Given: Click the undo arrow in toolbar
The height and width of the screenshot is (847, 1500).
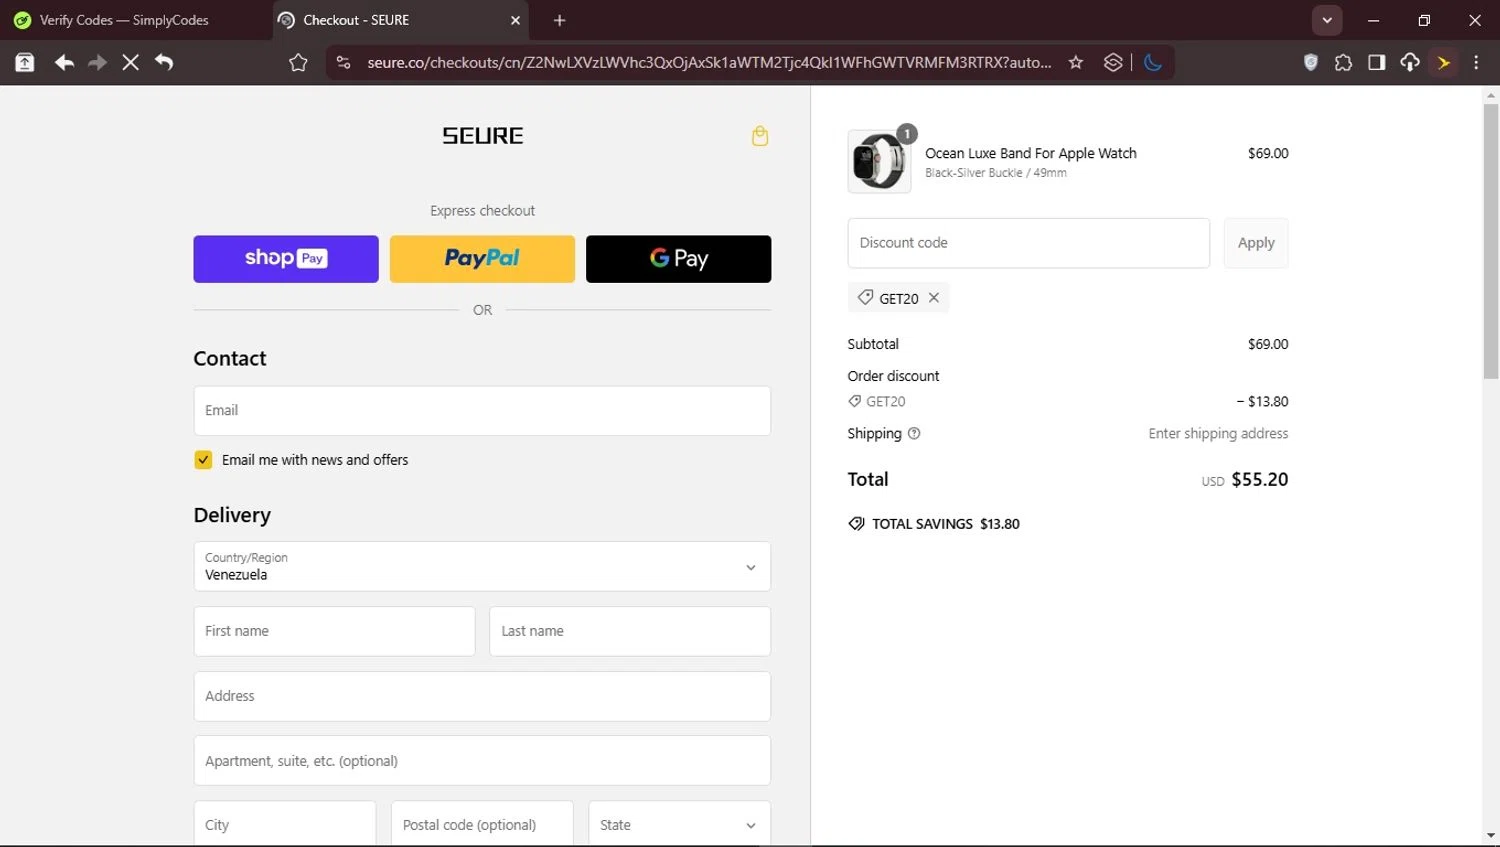Looking at the screenshot, I should (x=164, y=62).
